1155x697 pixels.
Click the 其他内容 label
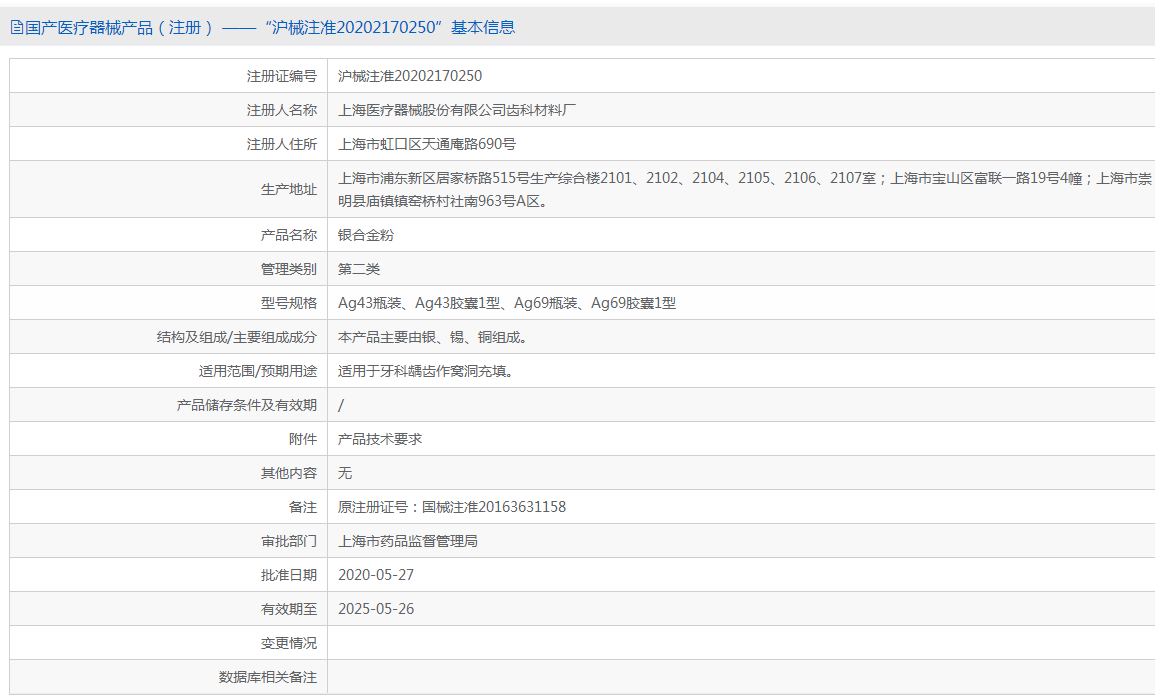[289, 473]
